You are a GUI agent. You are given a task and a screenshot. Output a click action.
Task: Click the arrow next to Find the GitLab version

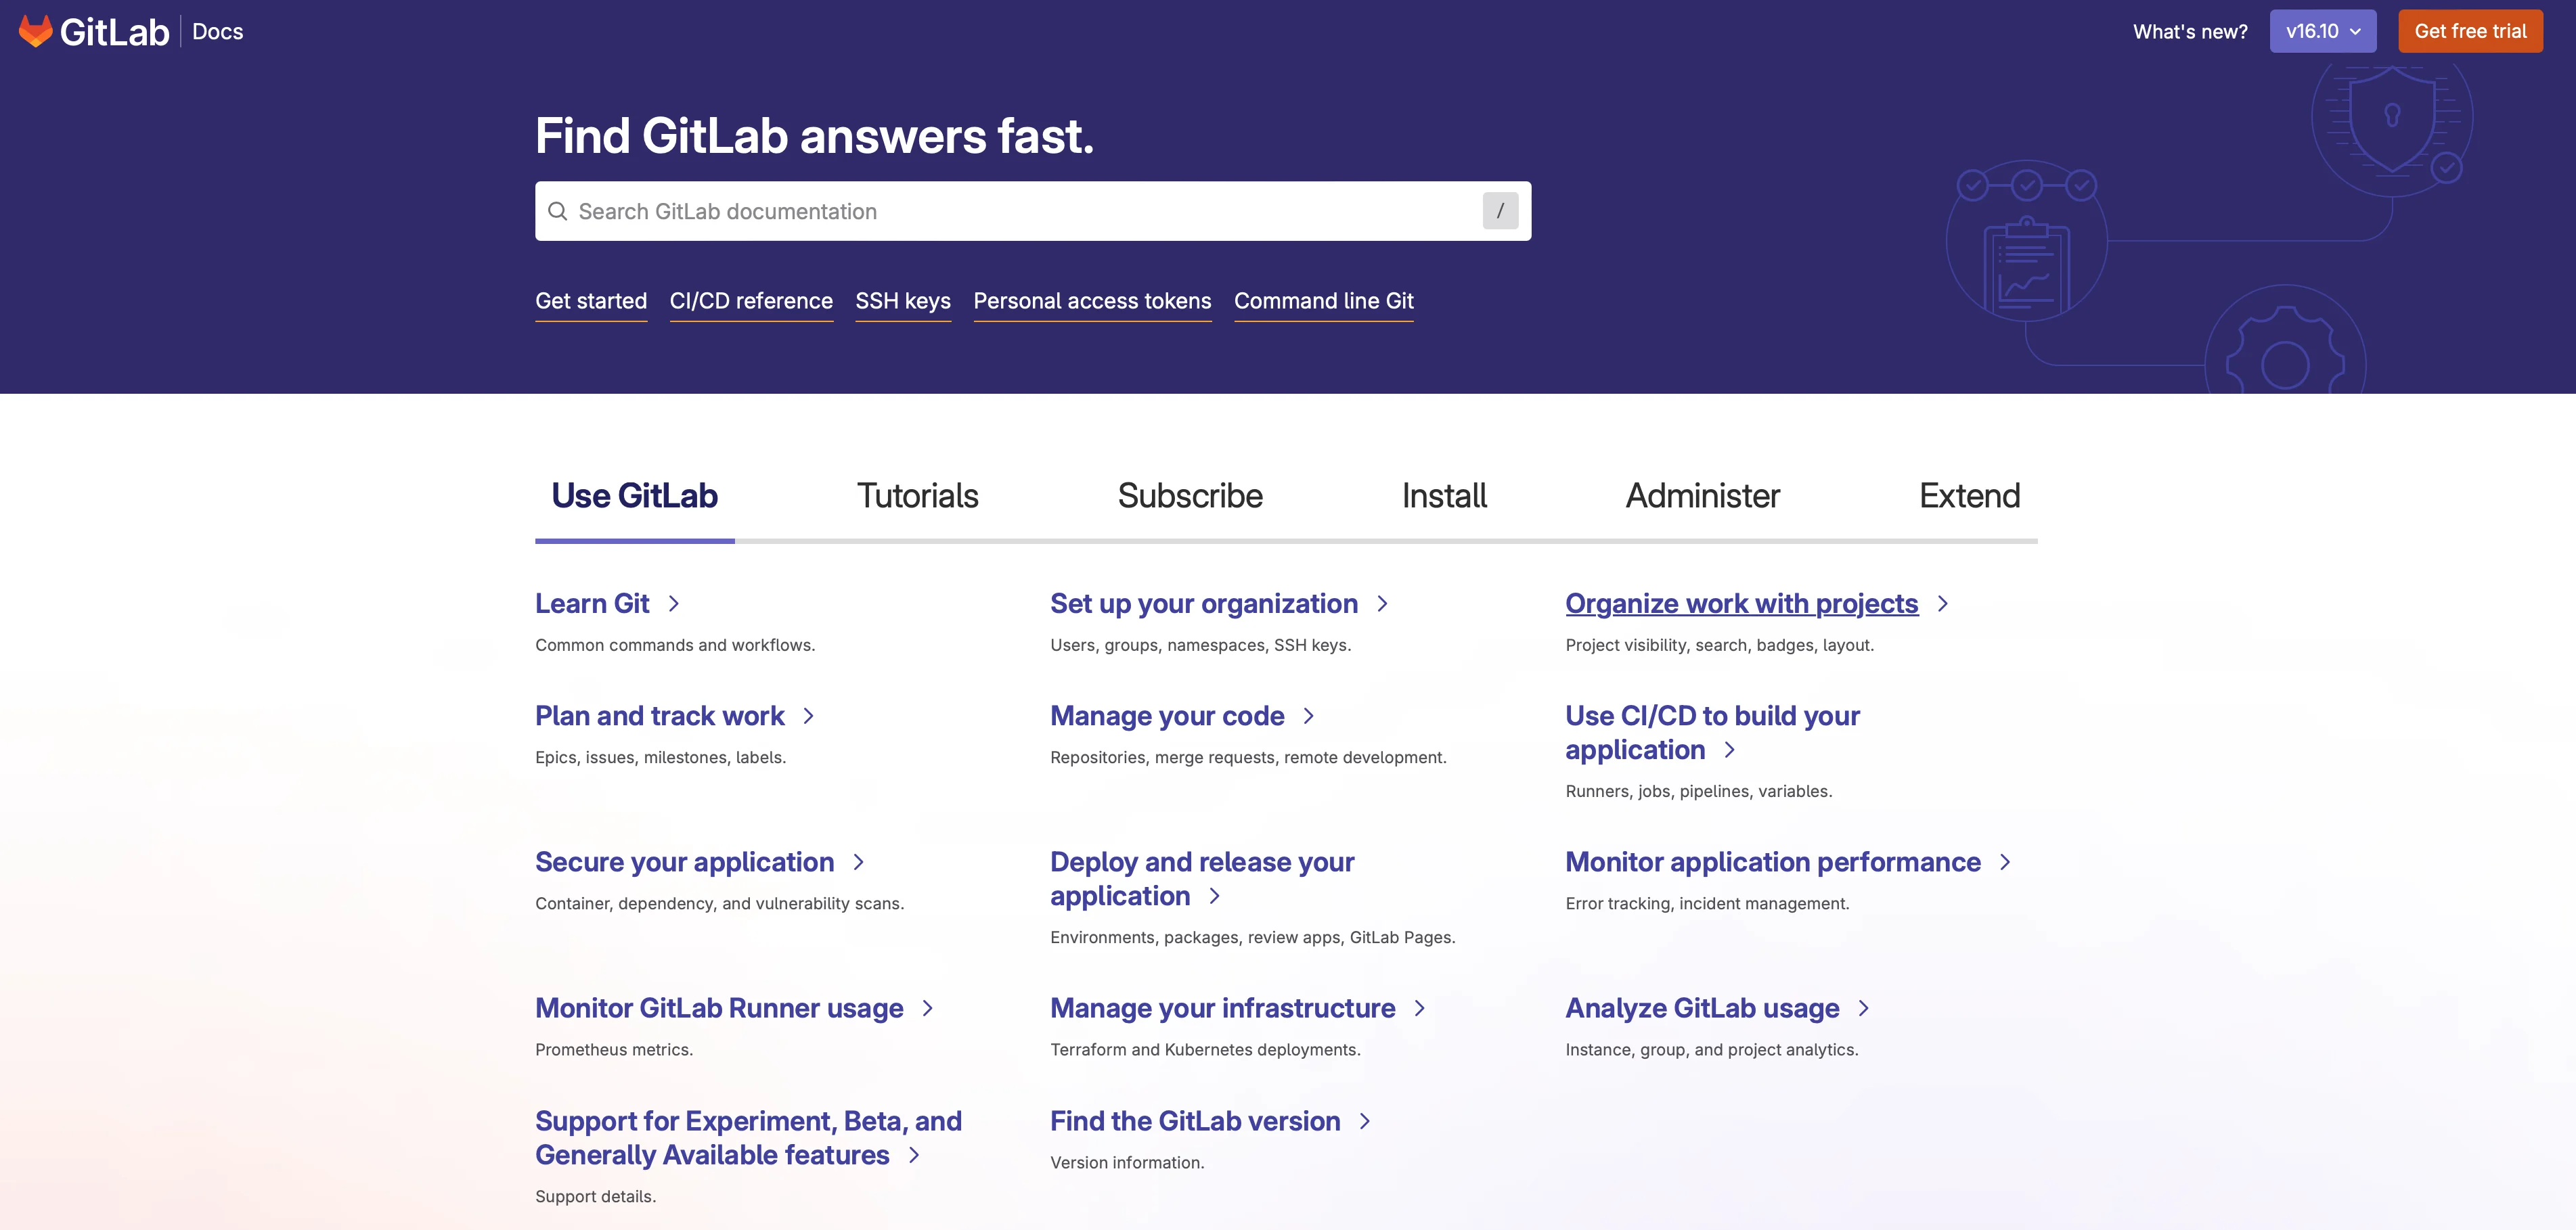click(1366, 1122)
